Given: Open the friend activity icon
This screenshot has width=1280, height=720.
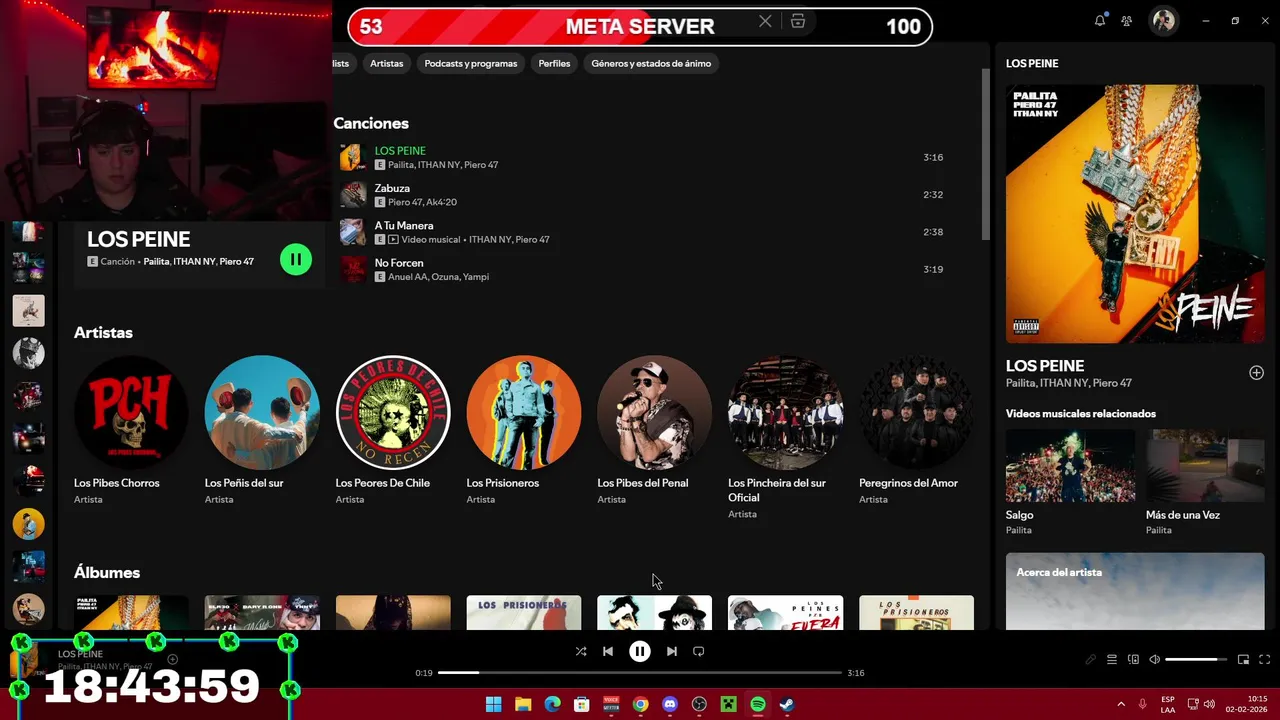Looking at the screenshot, I should pyautogui.click(x=1127, y=21).
